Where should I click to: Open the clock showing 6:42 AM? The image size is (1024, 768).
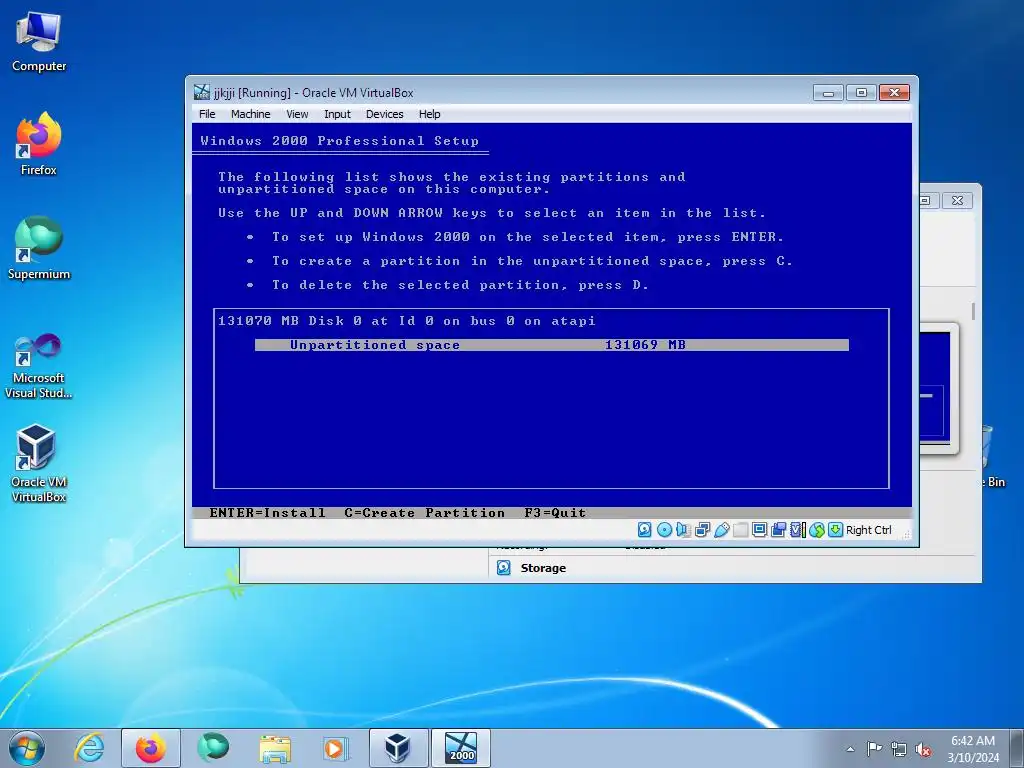(x=973, y=748)
